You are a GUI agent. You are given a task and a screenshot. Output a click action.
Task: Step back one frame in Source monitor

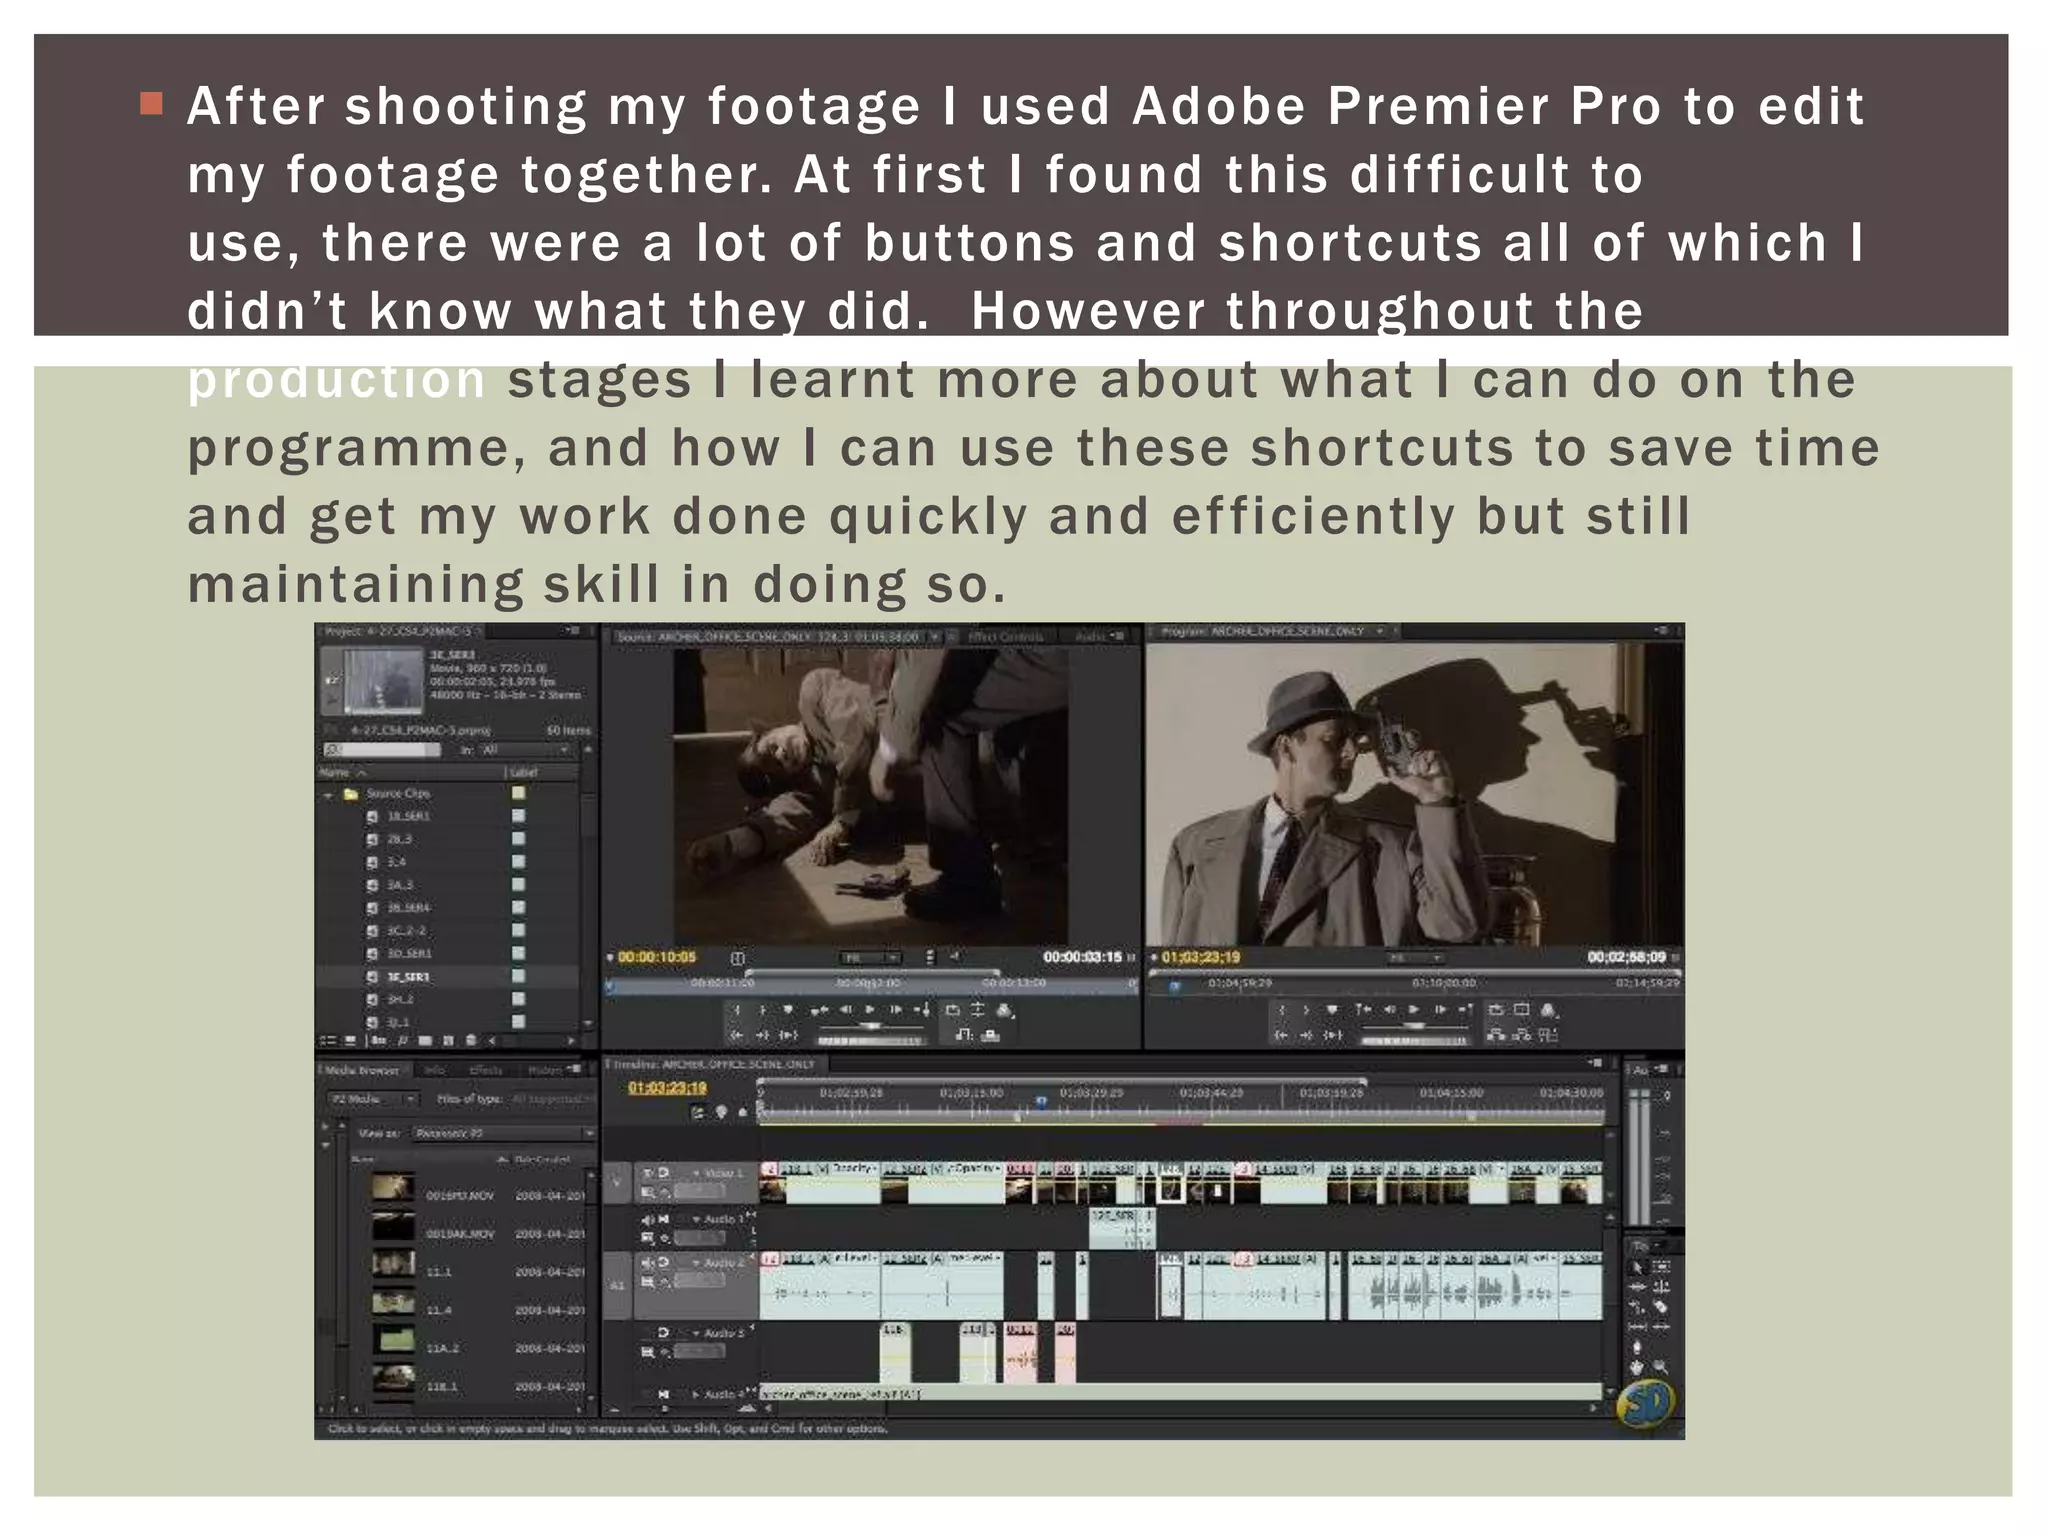(x=846, y=1010)
